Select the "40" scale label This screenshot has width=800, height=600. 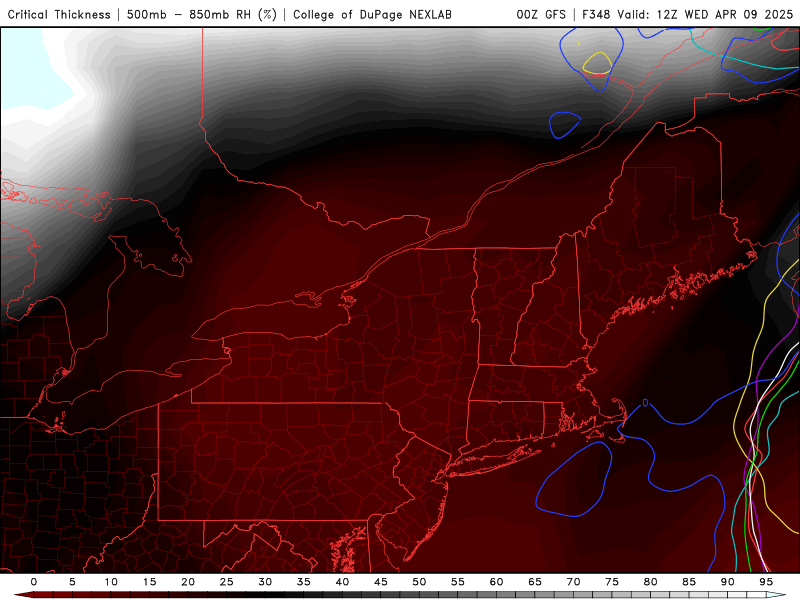342,582
